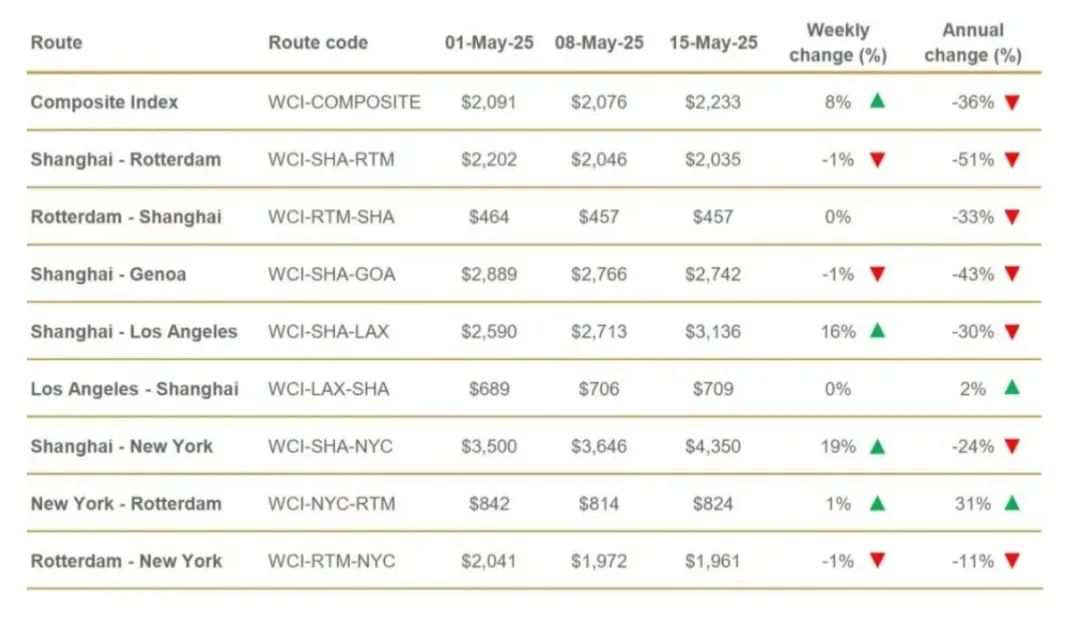This screenshot has width=1080, height=619.
Task: Click red annual arrow for Rotterdam - Shanghai
Action: 1012,217
